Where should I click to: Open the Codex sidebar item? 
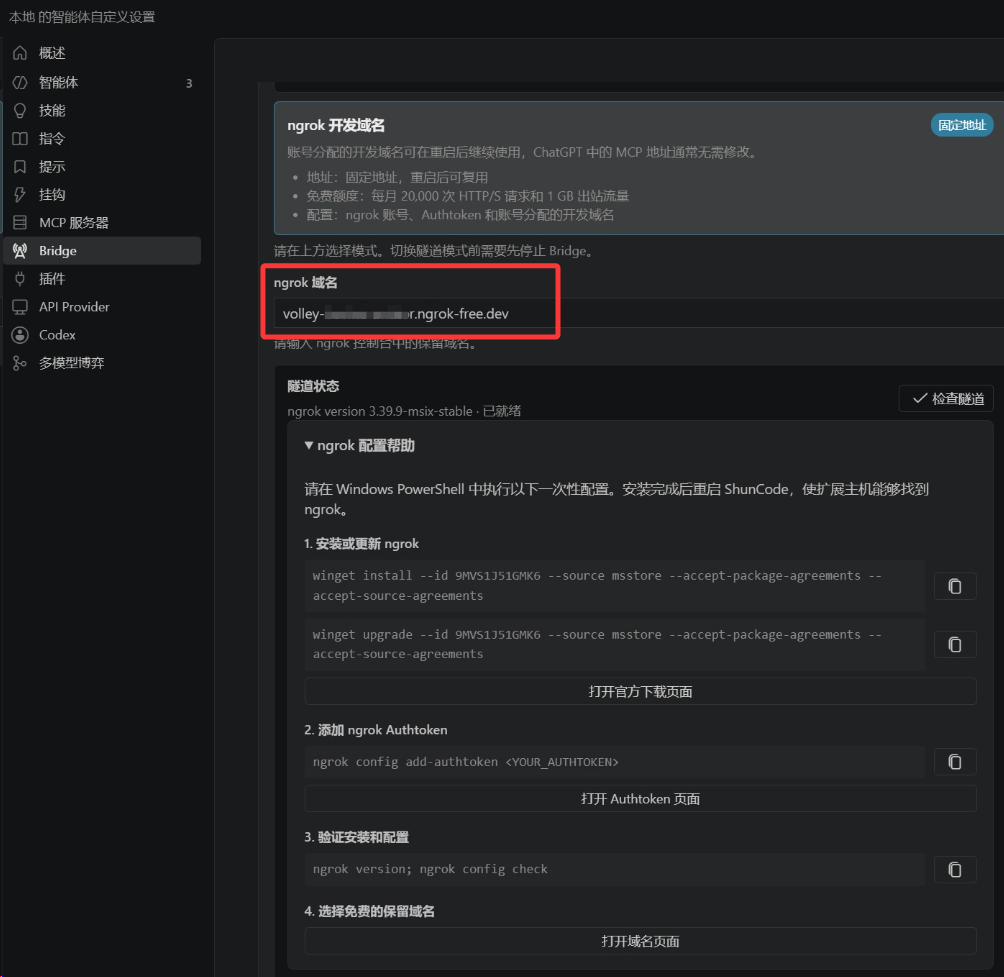click(x=102, y=335)
